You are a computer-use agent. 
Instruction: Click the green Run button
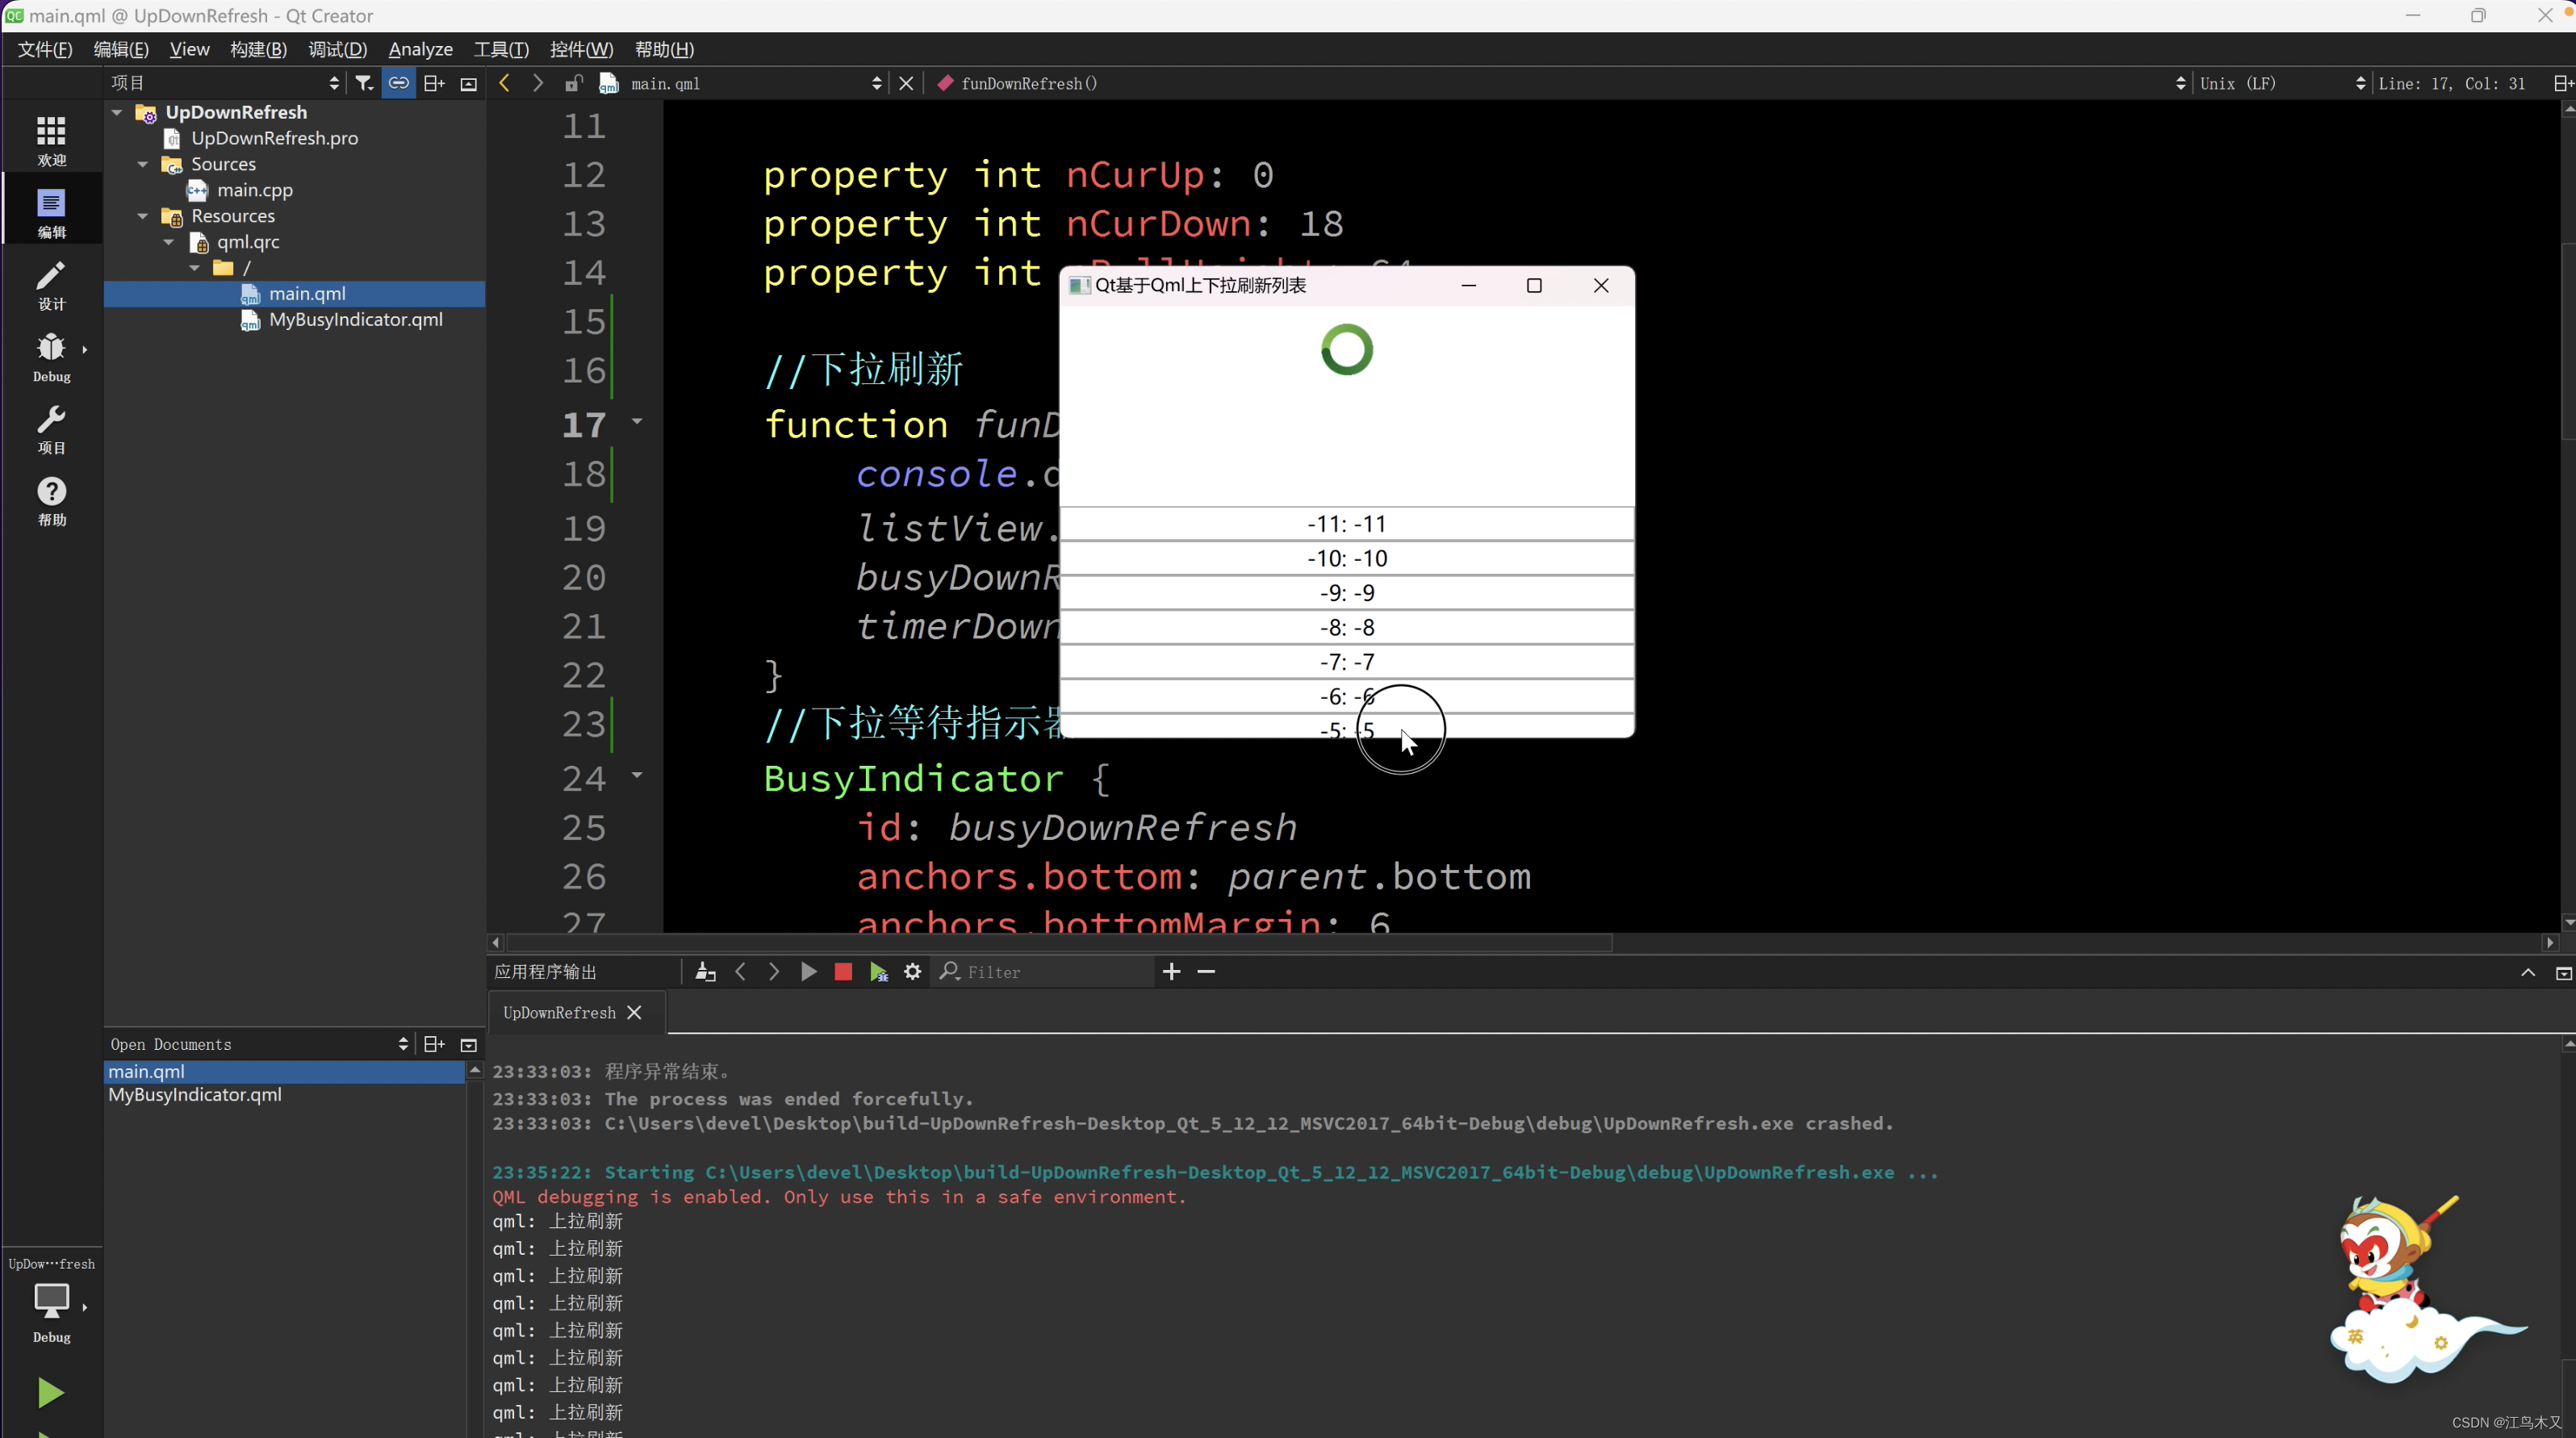(50, 1392)
